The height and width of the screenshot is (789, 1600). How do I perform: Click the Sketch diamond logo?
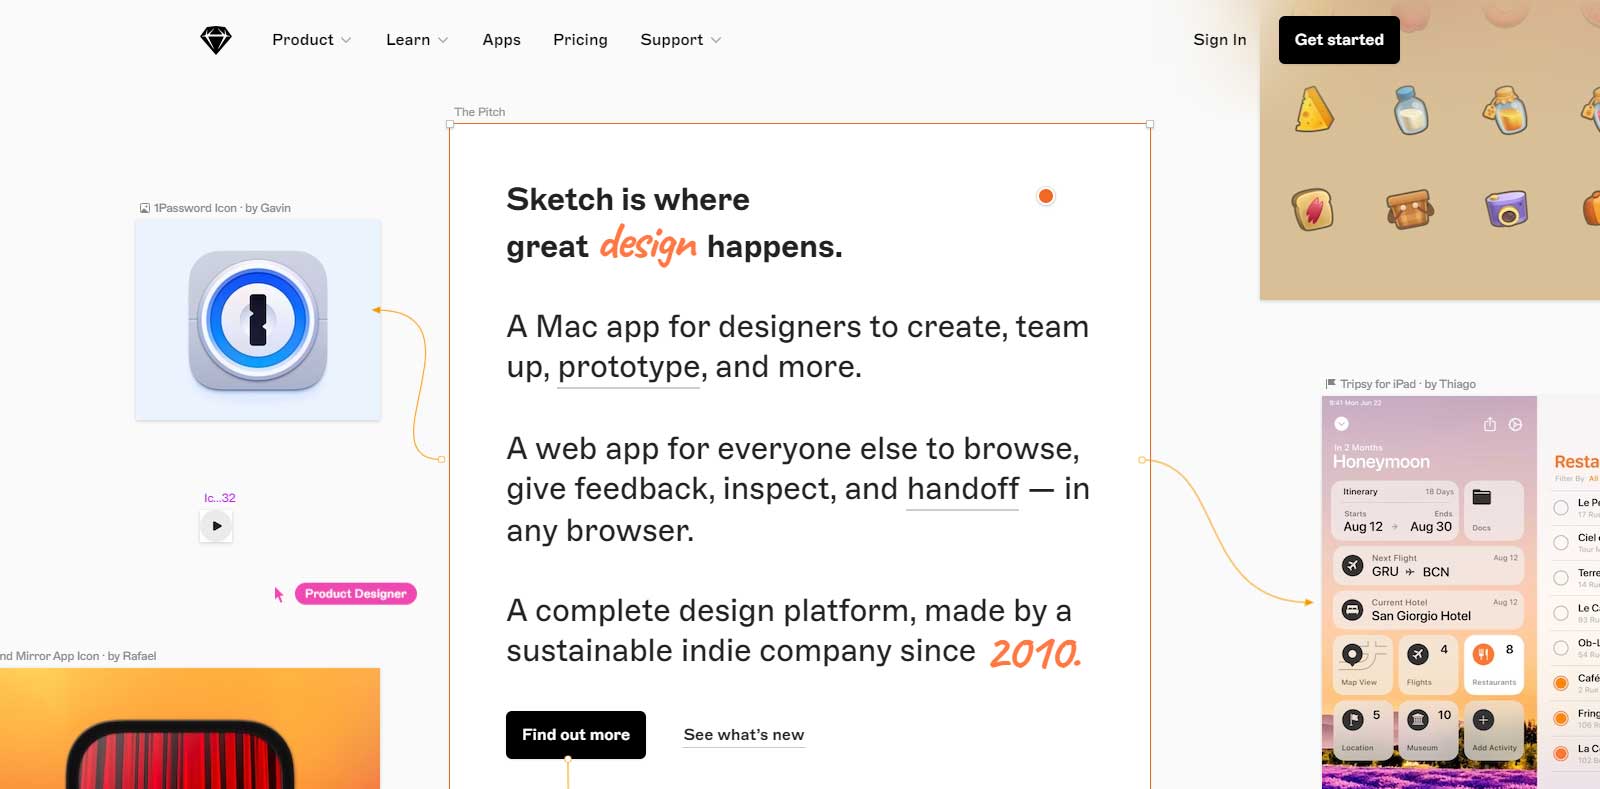click(x=216, y=39)
